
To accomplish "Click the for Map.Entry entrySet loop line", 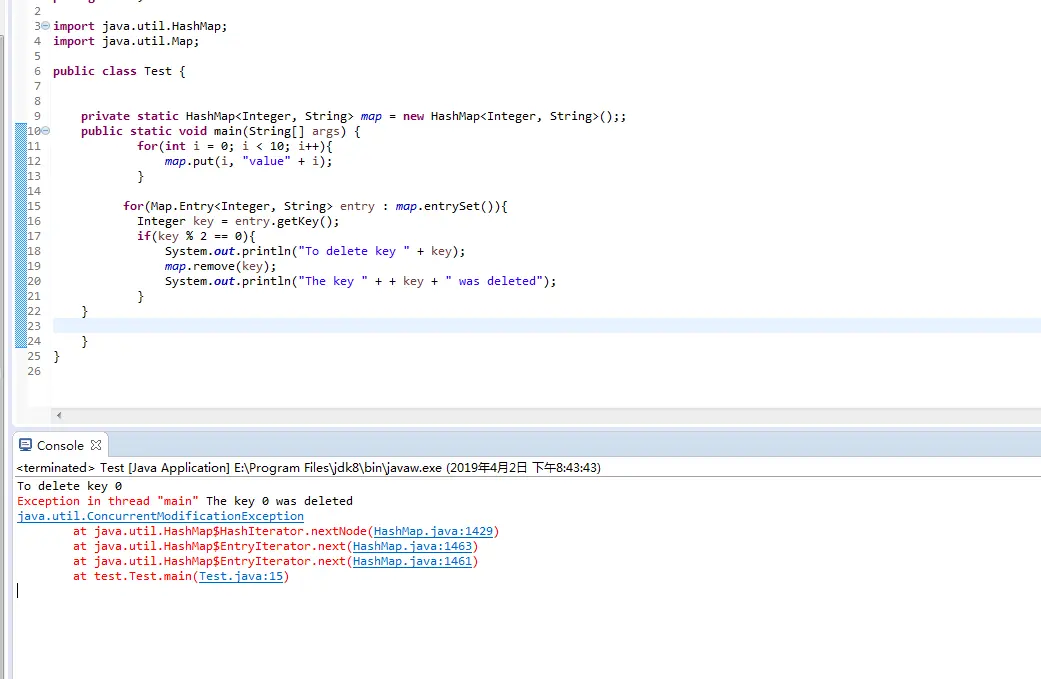I will (315, 206).
